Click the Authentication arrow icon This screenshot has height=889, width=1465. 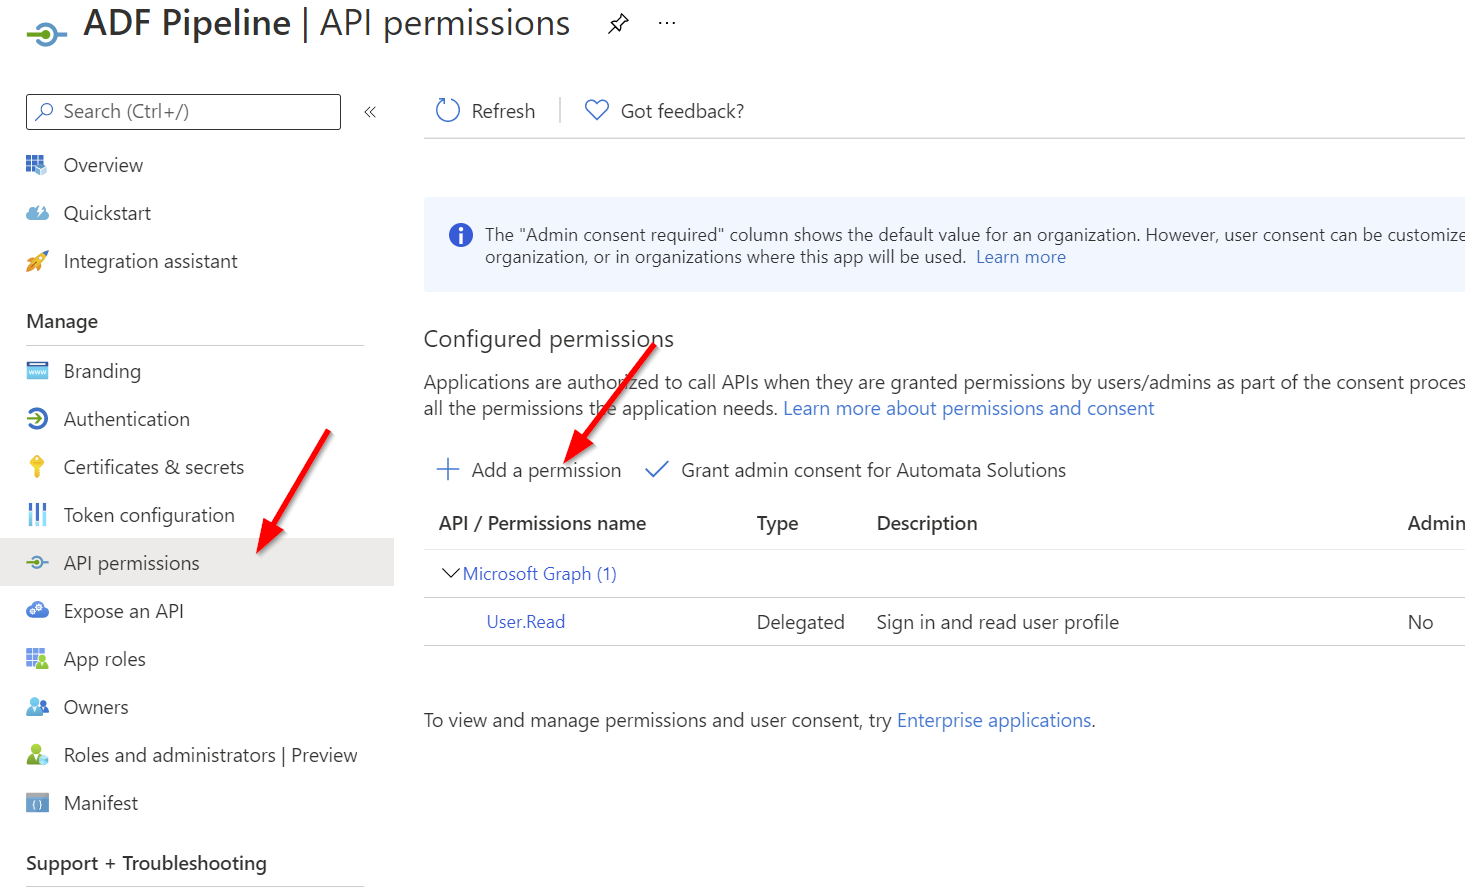(x=37, y=419)
